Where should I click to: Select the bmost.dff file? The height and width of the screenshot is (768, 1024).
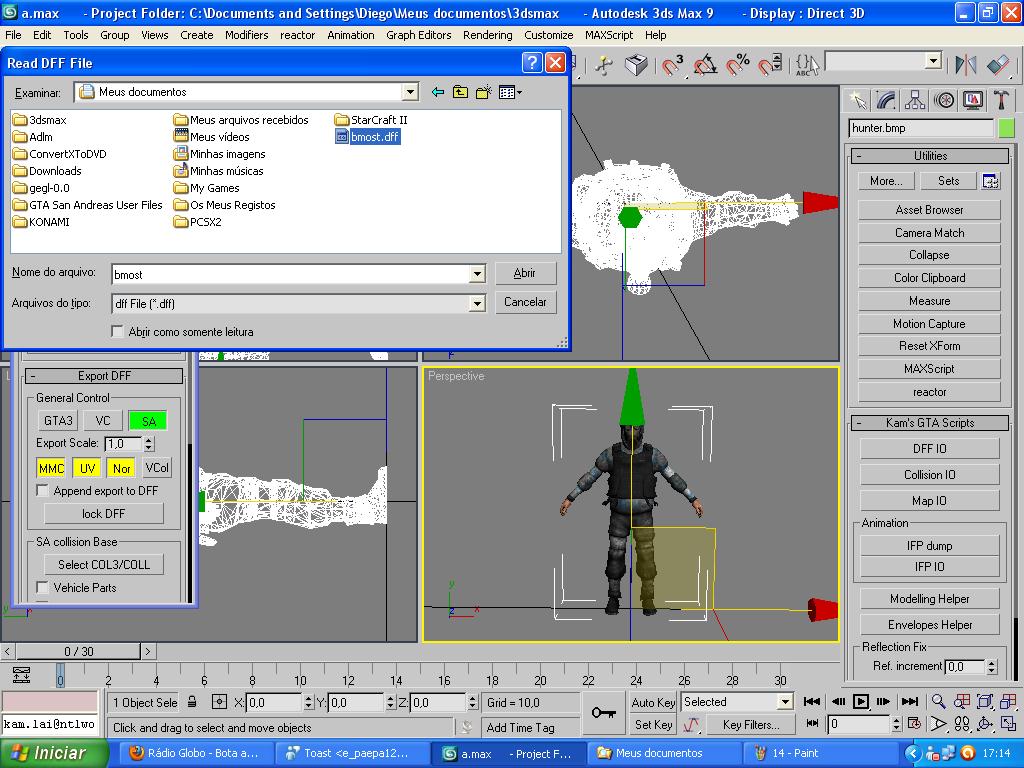(x=368, y=136)
